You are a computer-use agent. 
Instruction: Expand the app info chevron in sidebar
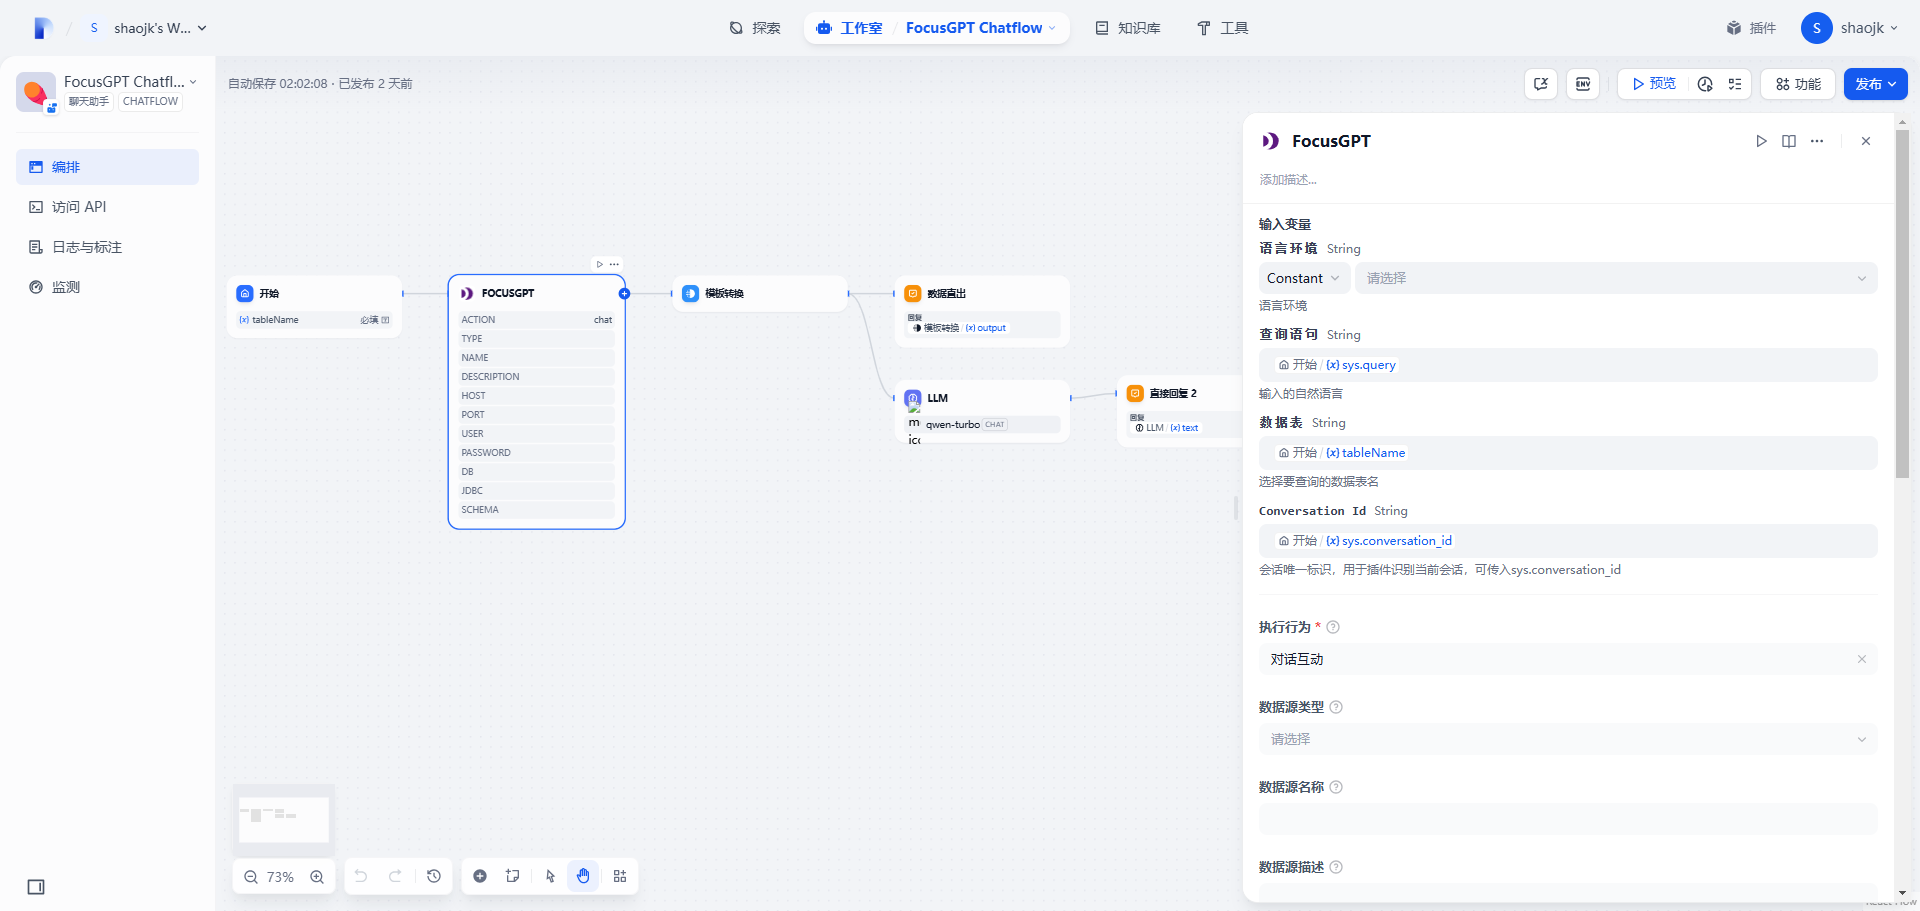193,82
